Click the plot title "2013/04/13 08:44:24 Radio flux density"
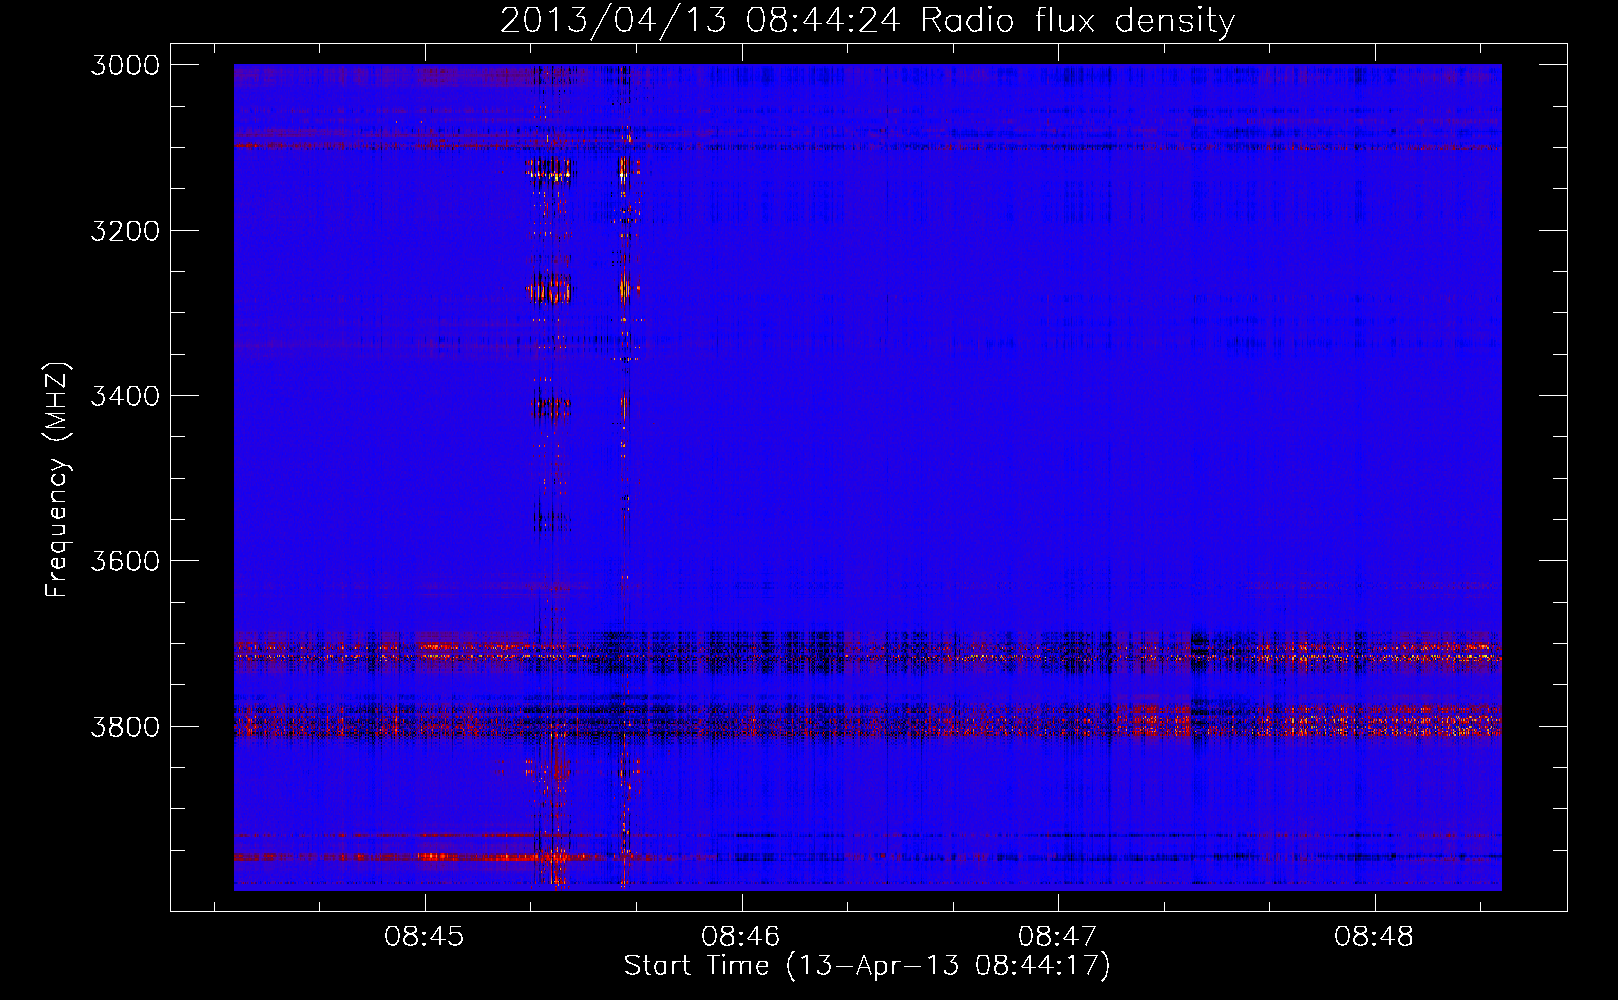The image size is (1618, 1000). pos(867,20)
